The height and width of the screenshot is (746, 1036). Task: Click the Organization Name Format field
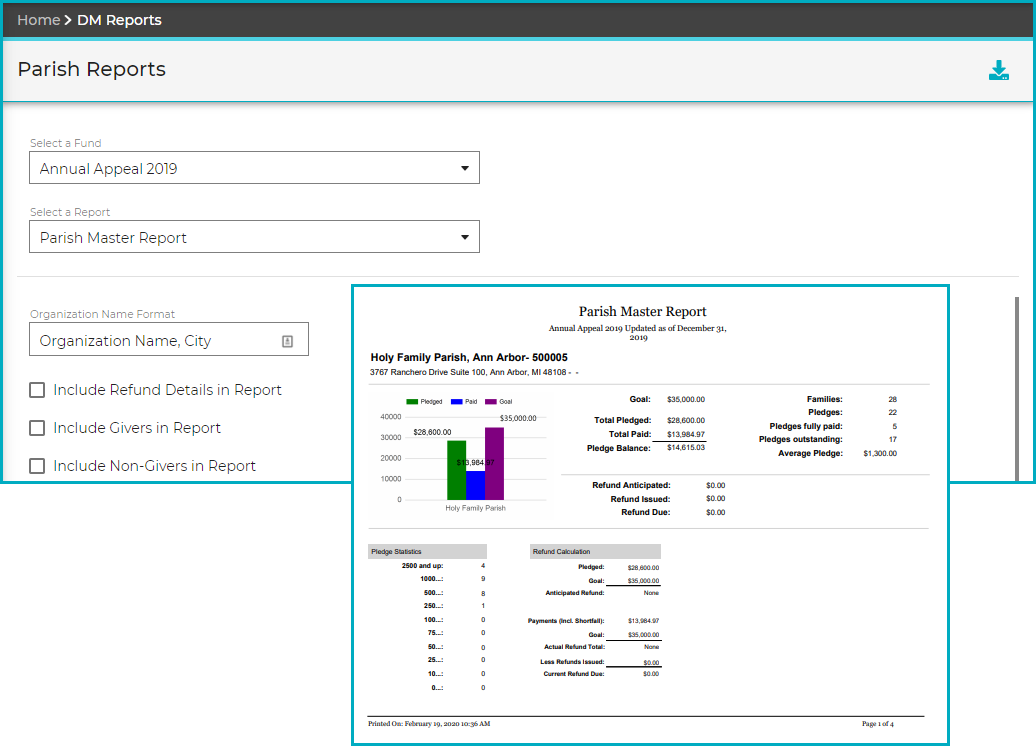coord(168,339)
